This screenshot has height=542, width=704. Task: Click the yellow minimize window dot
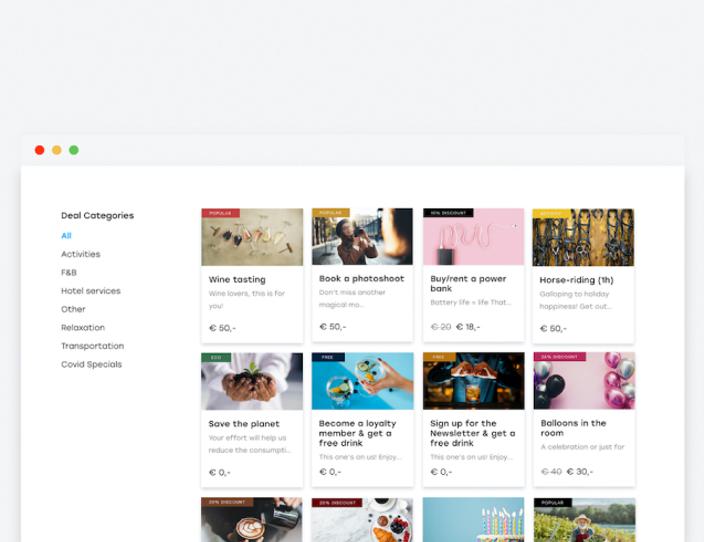point(57,150)
